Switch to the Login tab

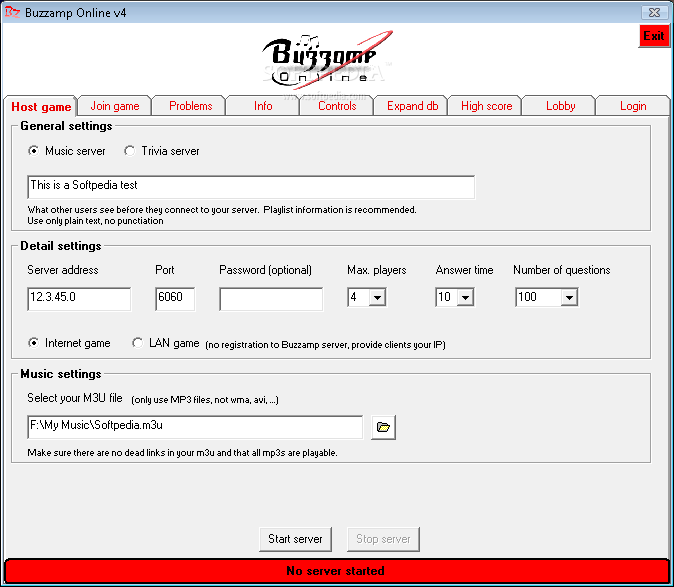(x=633, y=106)
